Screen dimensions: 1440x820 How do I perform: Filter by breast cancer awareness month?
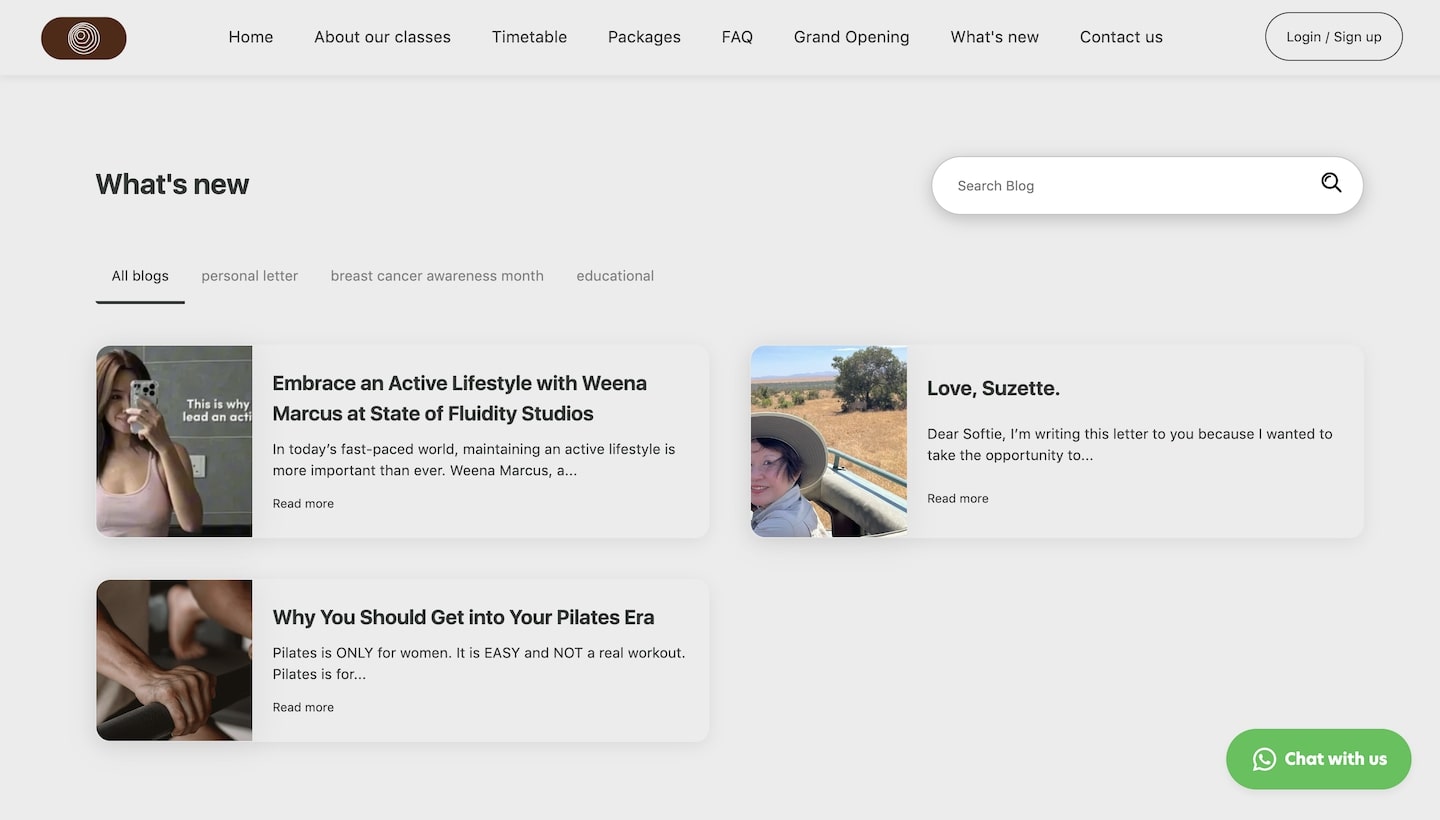tap(437, 276)
